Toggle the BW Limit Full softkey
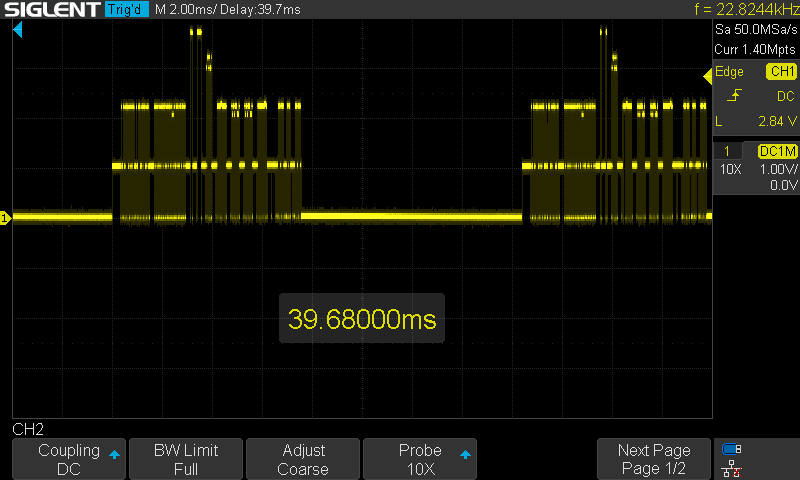Viewport: 800px width, 480px height. point(186,459)
